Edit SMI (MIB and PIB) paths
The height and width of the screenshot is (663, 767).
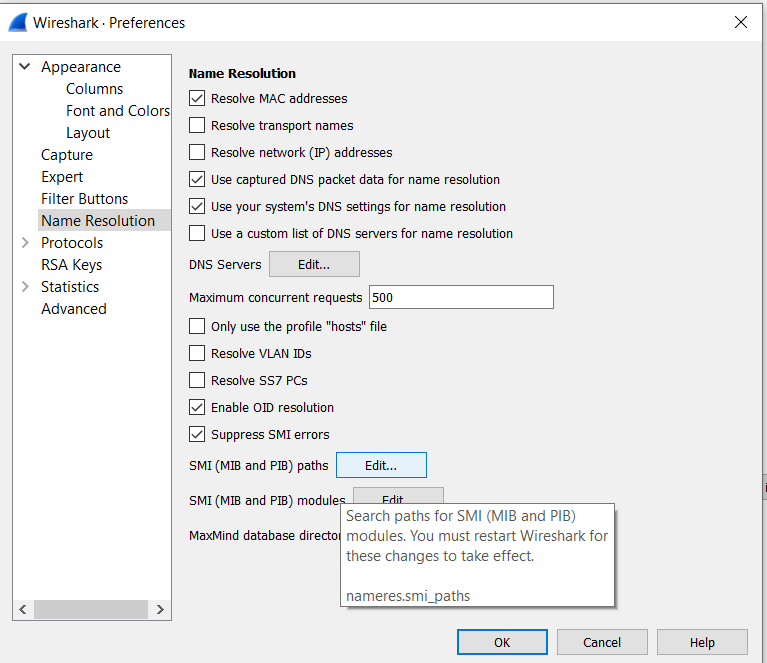(x=381, y=465)
